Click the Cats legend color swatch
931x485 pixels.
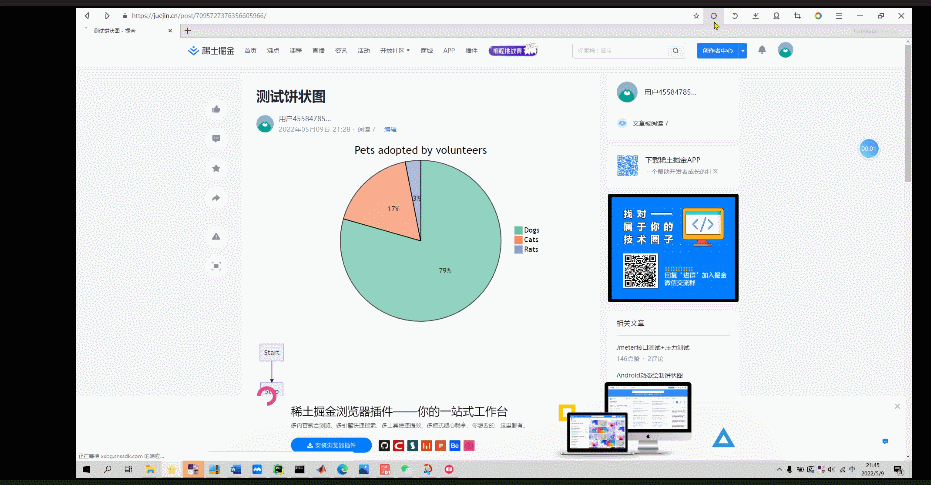pos(518,240)
